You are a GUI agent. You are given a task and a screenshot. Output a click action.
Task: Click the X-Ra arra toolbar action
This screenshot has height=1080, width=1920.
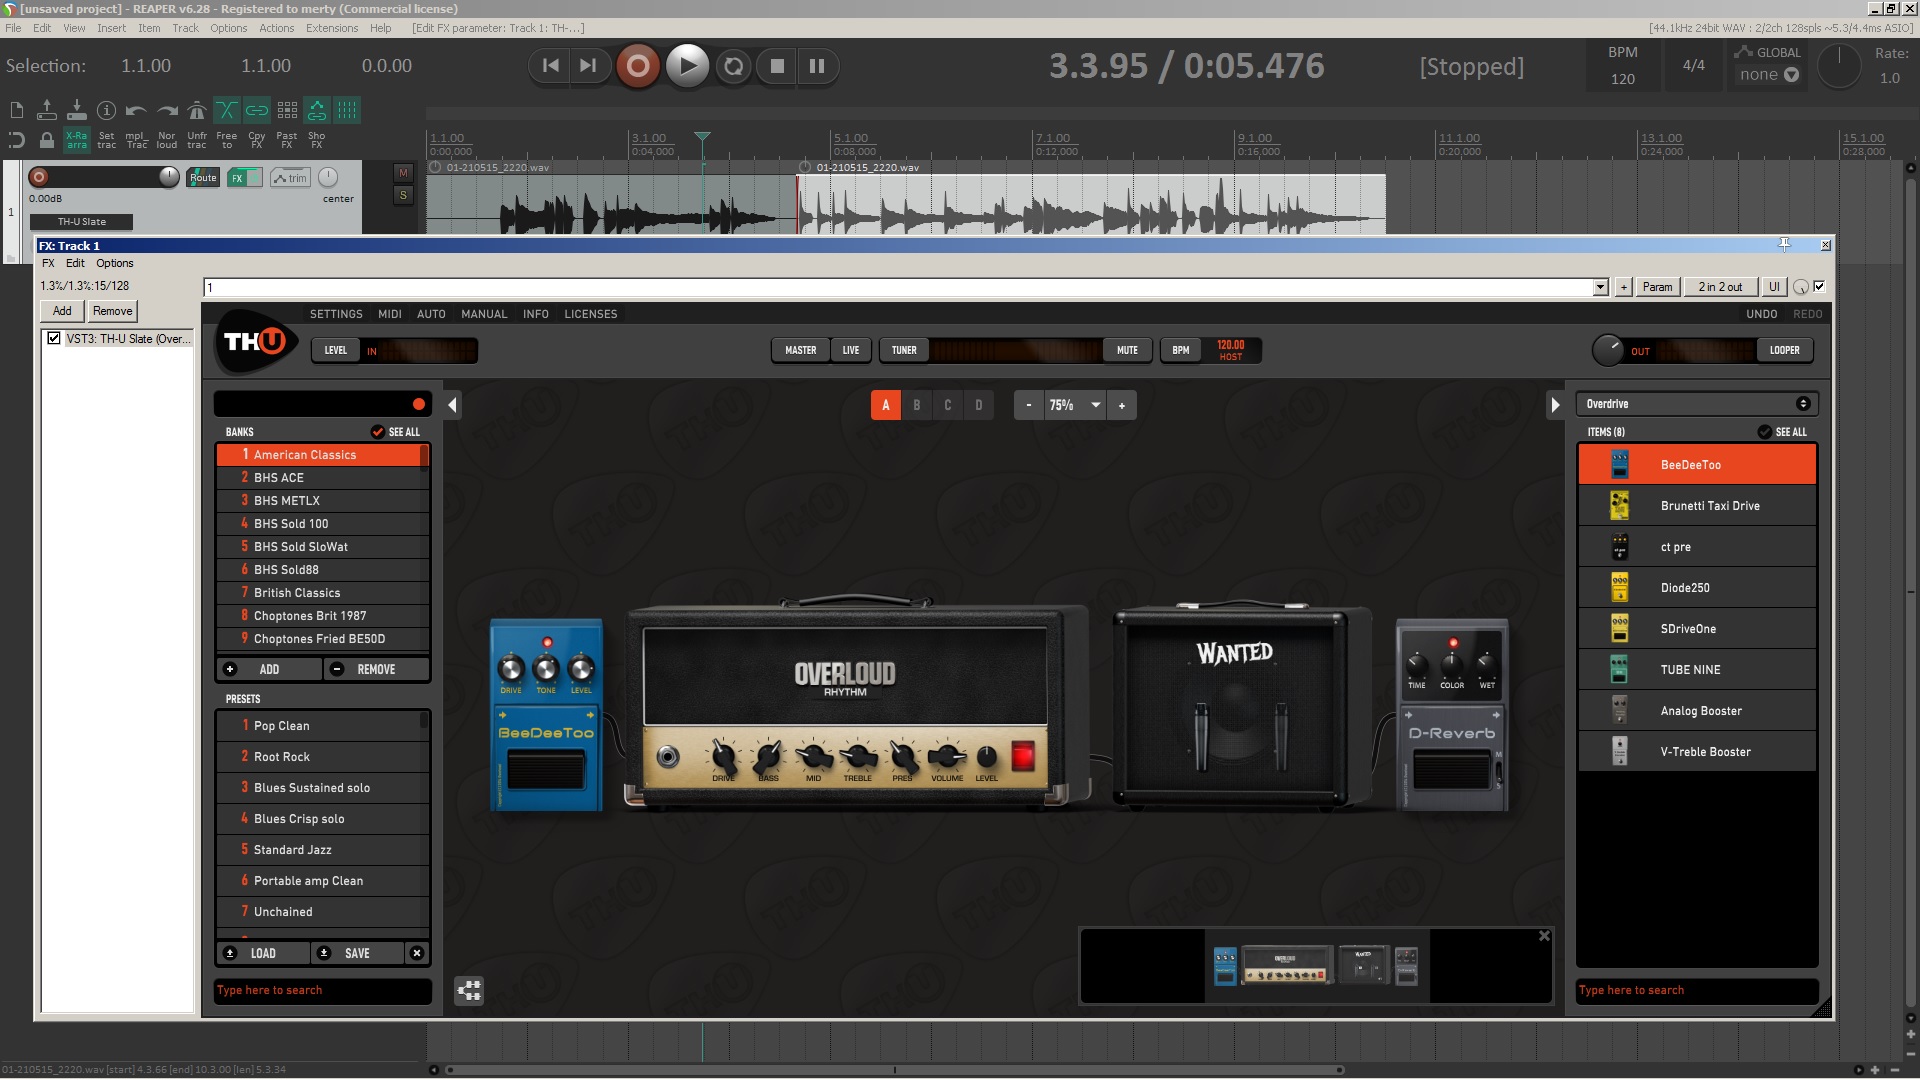(x=76, y=140)
